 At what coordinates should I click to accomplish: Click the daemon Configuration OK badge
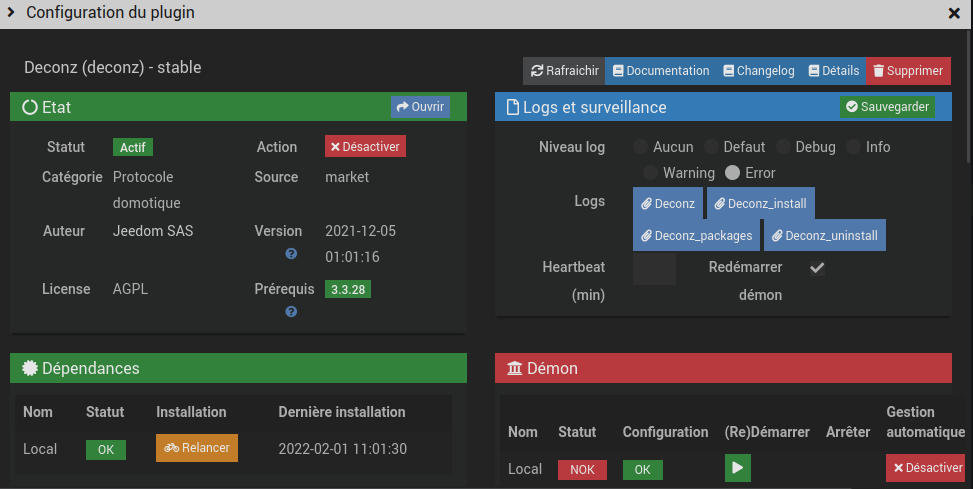pyautogui.click(x=643, y=470)
